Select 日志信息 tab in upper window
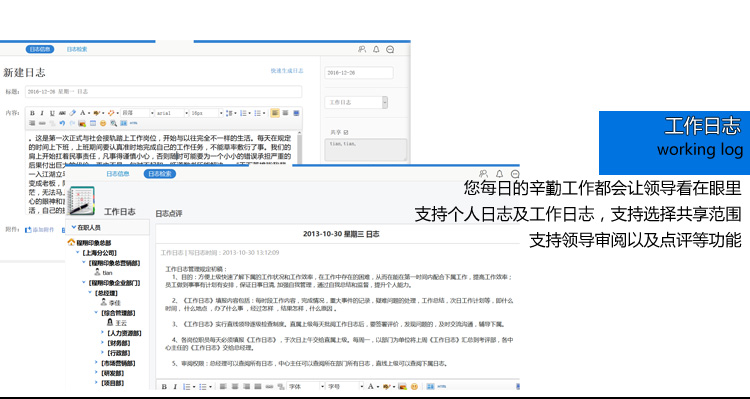 pos(40,49)
